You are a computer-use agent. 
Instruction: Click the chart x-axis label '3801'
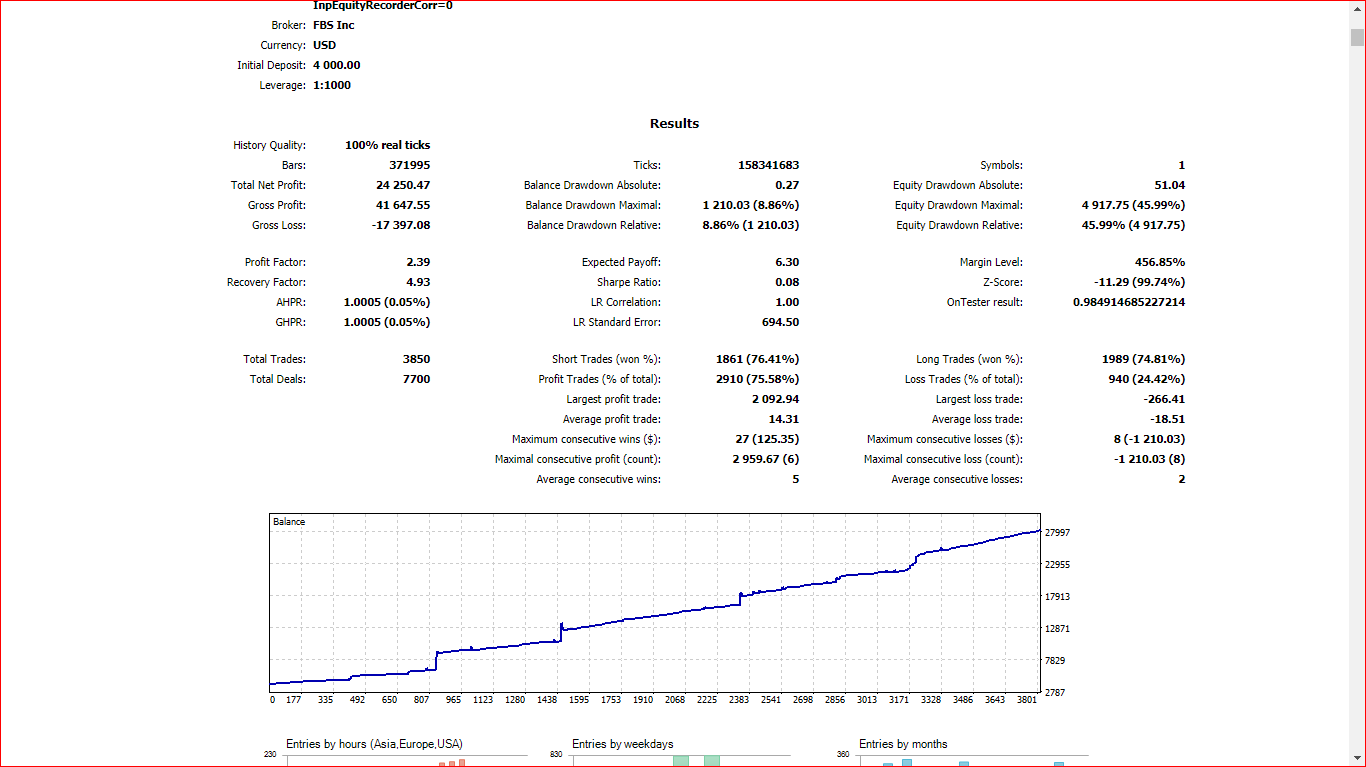(1026, 700)
